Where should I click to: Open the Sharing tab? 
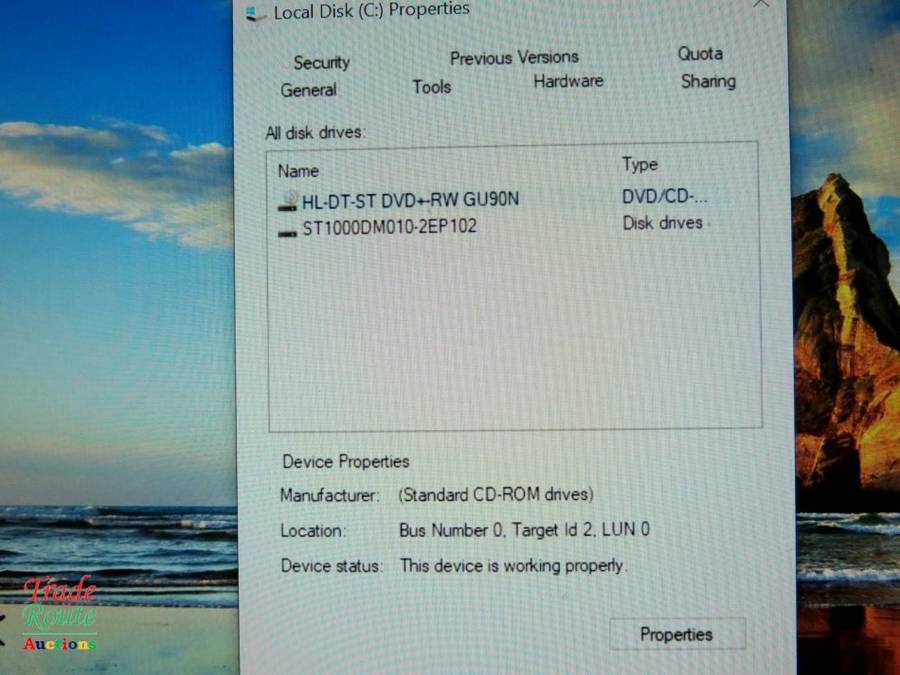708,82
